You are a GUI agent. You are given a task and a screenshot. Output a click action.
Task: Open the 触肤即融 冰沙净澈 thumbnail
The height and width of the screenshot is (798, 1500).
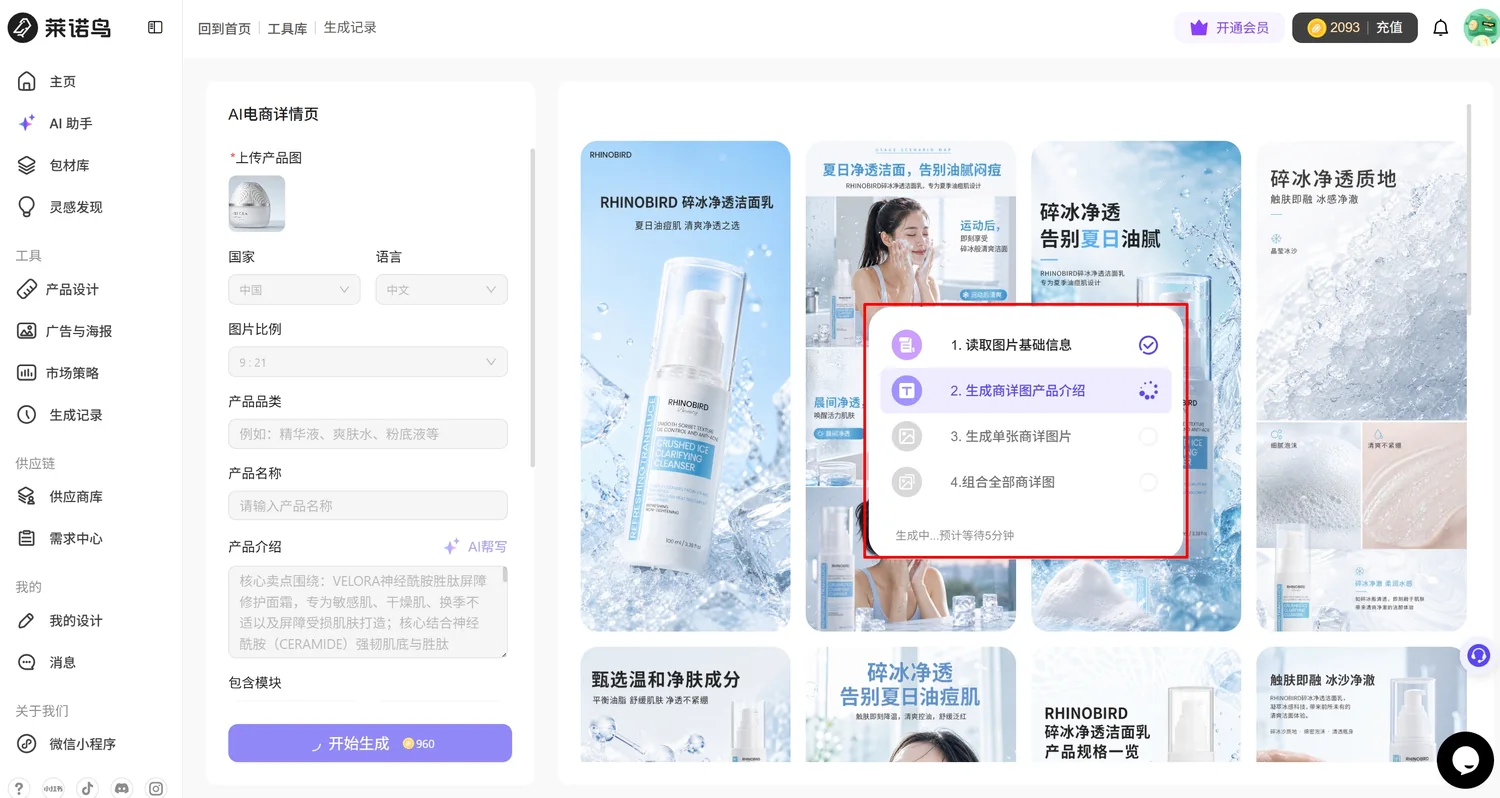[x=1361, y=704]
